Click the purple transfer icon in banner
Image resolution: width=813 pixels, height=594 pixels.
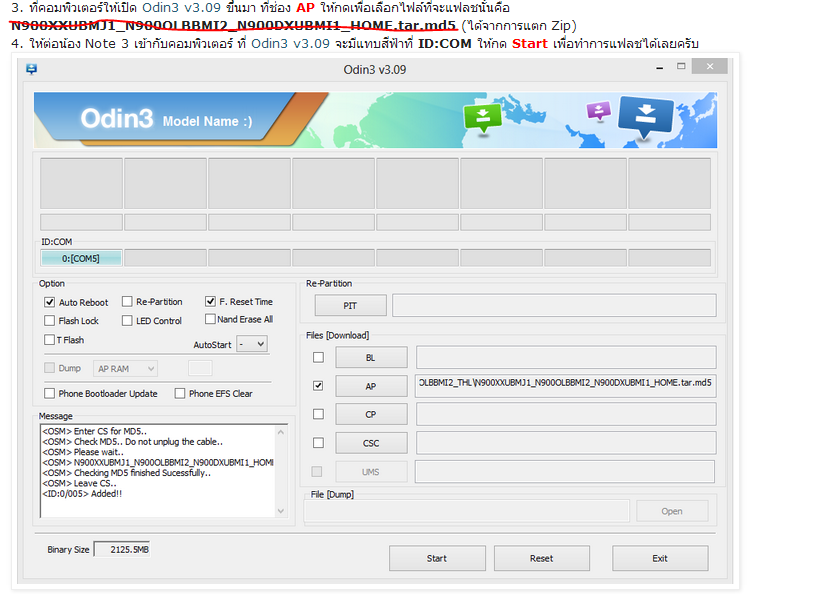click(598, 110)
